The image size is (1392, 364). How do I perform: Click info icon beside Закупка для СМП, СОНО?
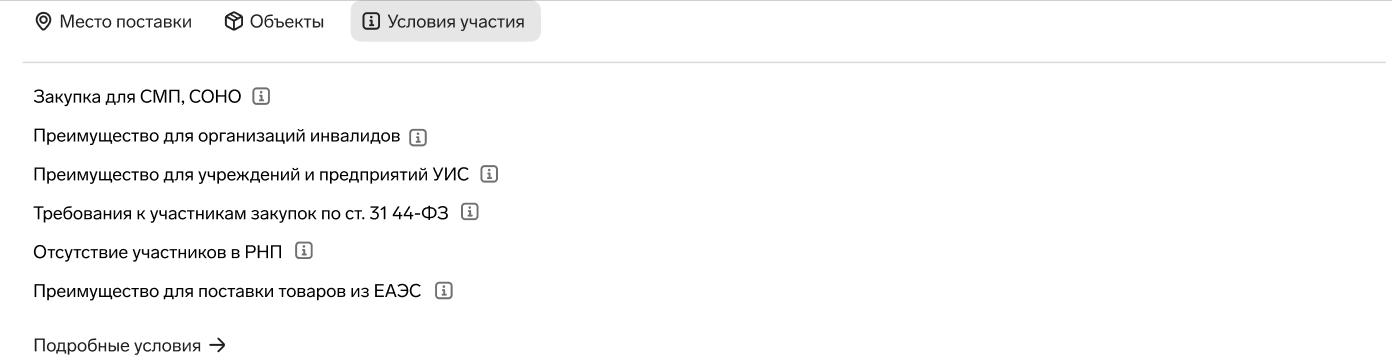262,97
